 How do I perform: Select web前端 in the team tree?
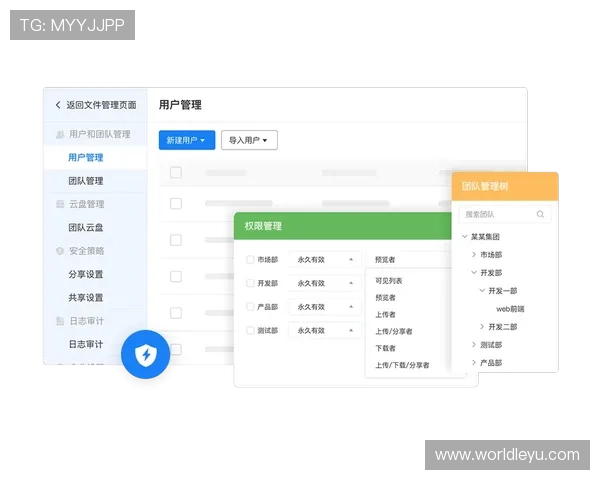510,309
